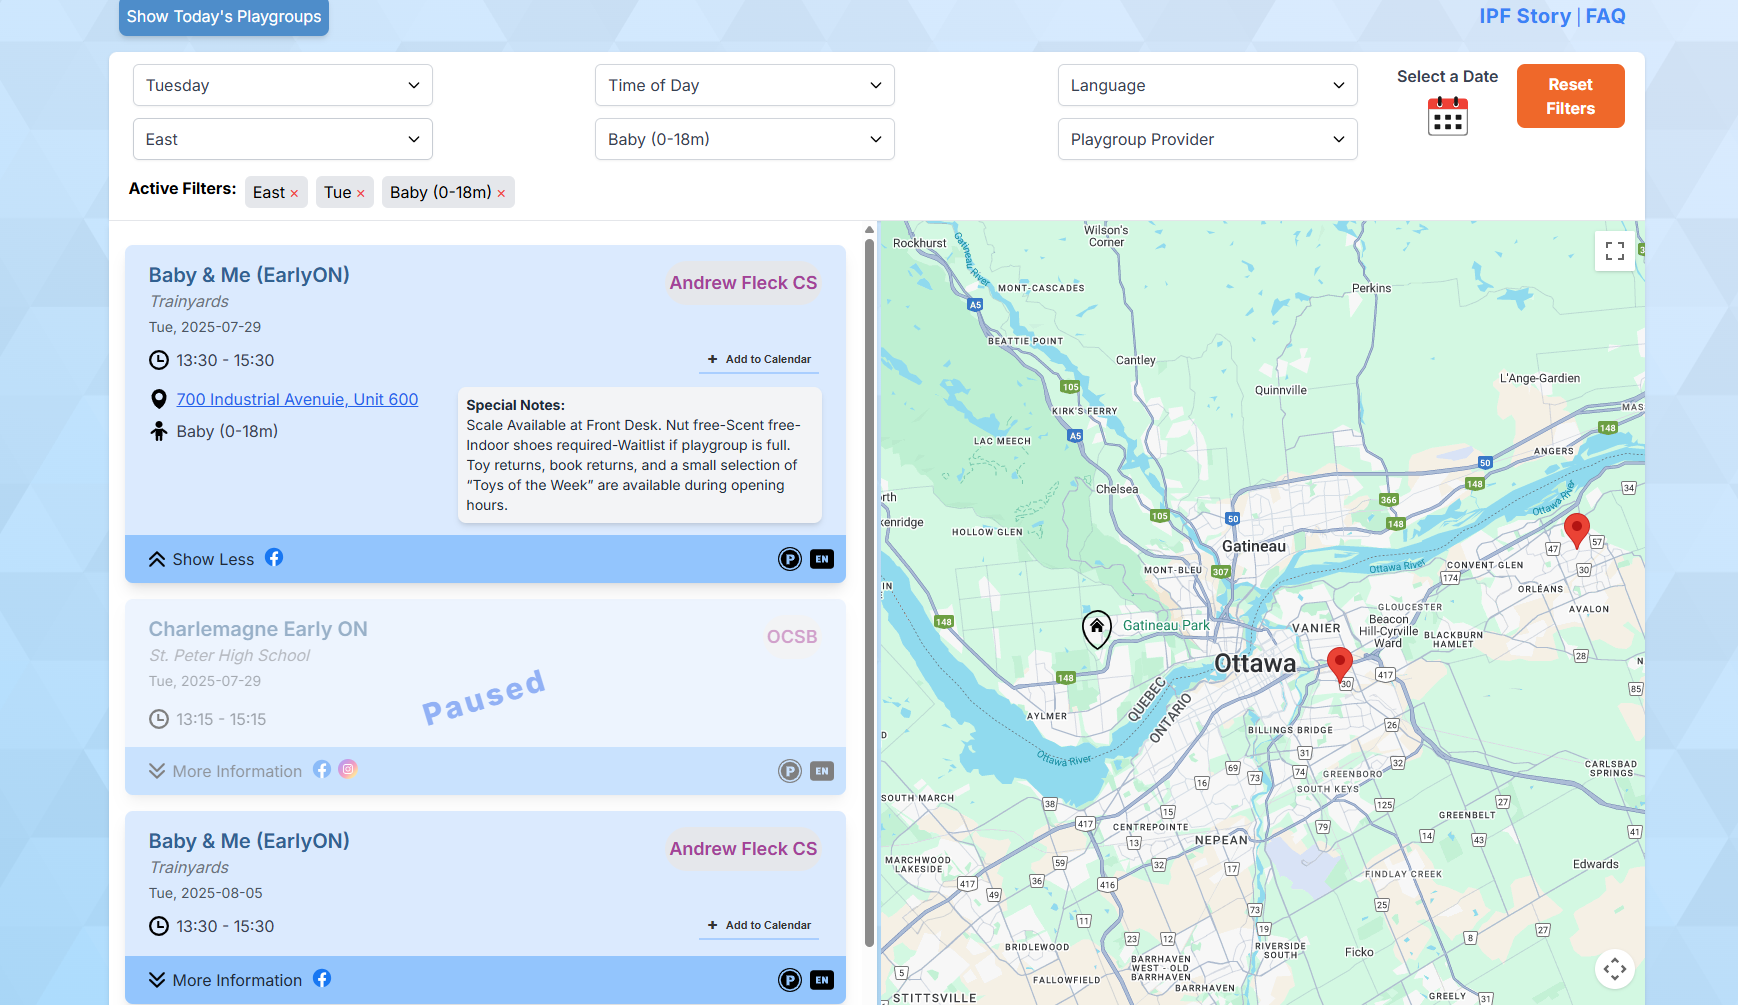The image size is (1738, 1005).
Task: Click parking icon on Charlemagne Early ON card
Action: tap(790, 771)
